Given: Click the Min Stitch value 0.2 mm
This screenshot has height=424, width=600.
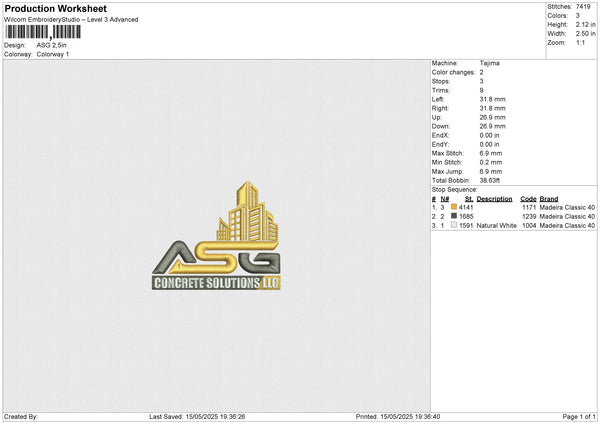Looking at the screenshot, I should click(x=491, y=162).
